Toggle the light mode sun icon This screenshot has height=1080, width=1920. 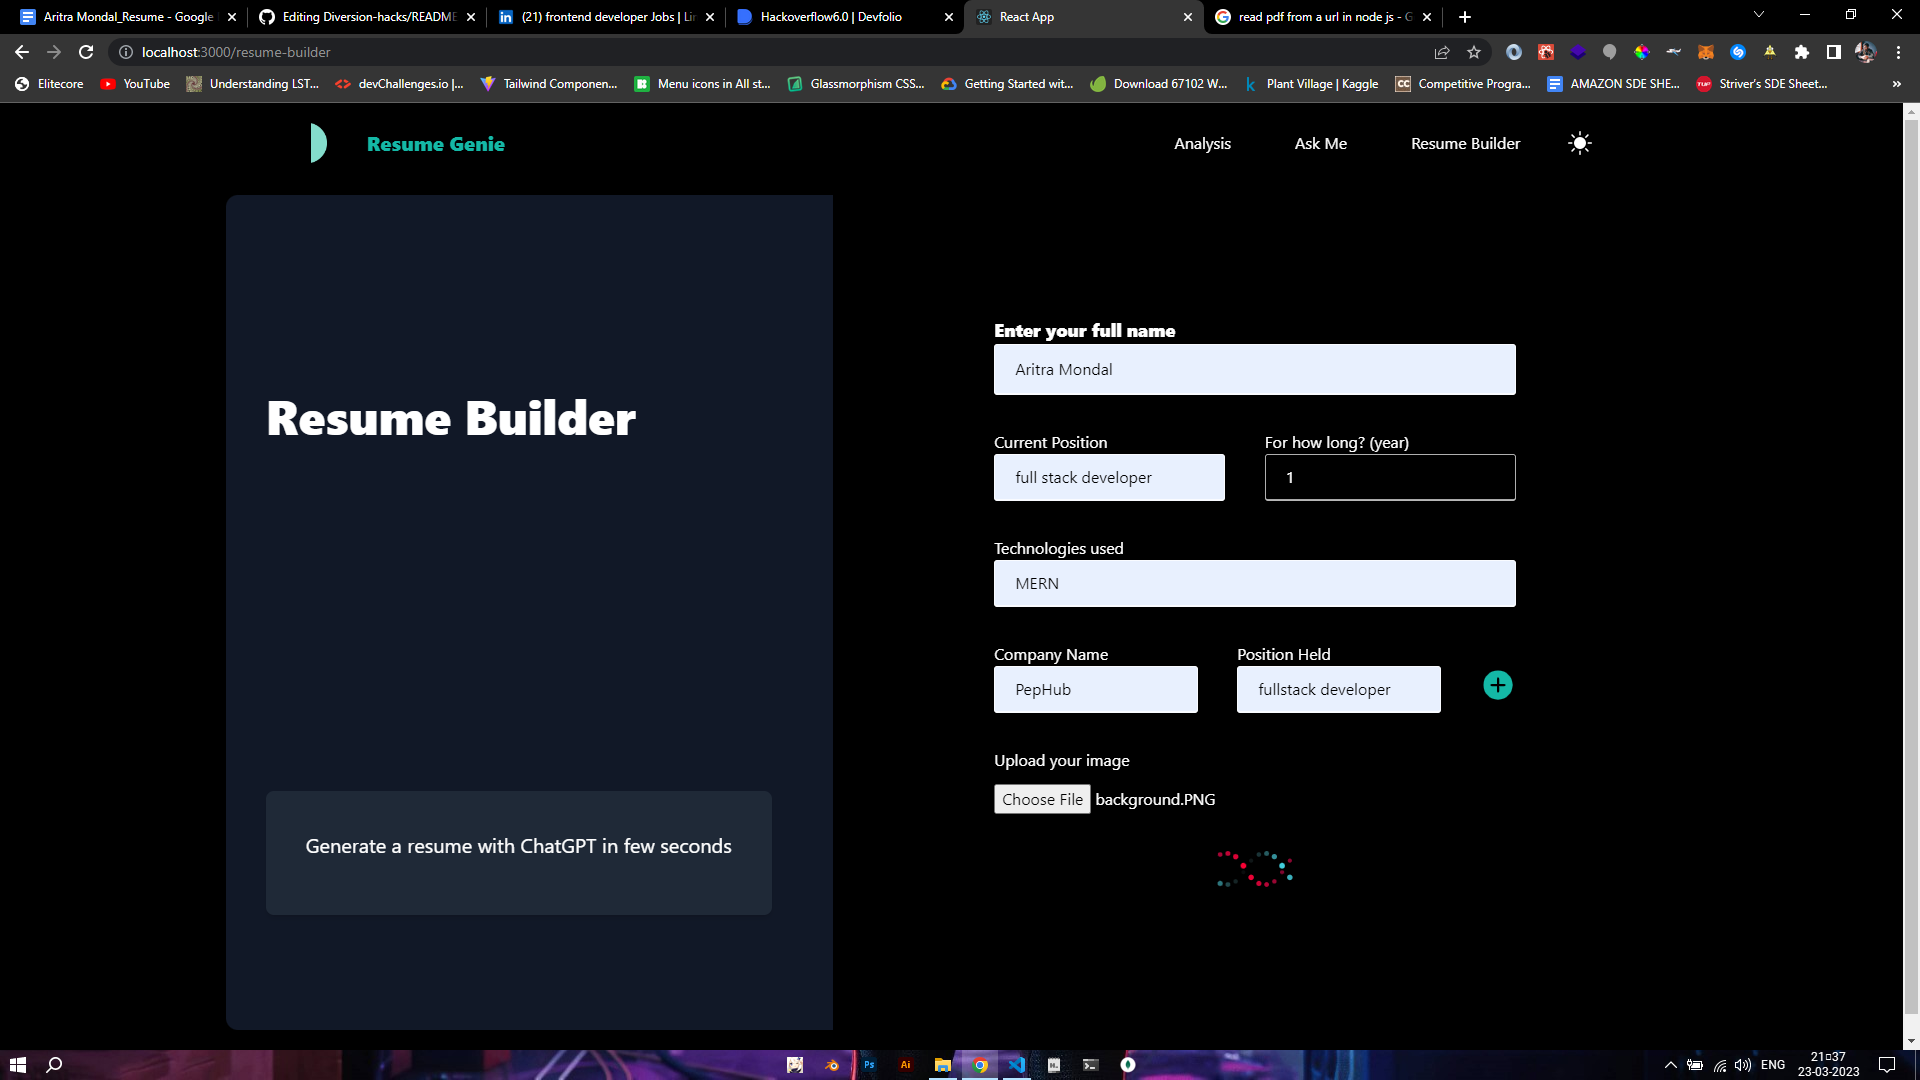pos(1579,143)
